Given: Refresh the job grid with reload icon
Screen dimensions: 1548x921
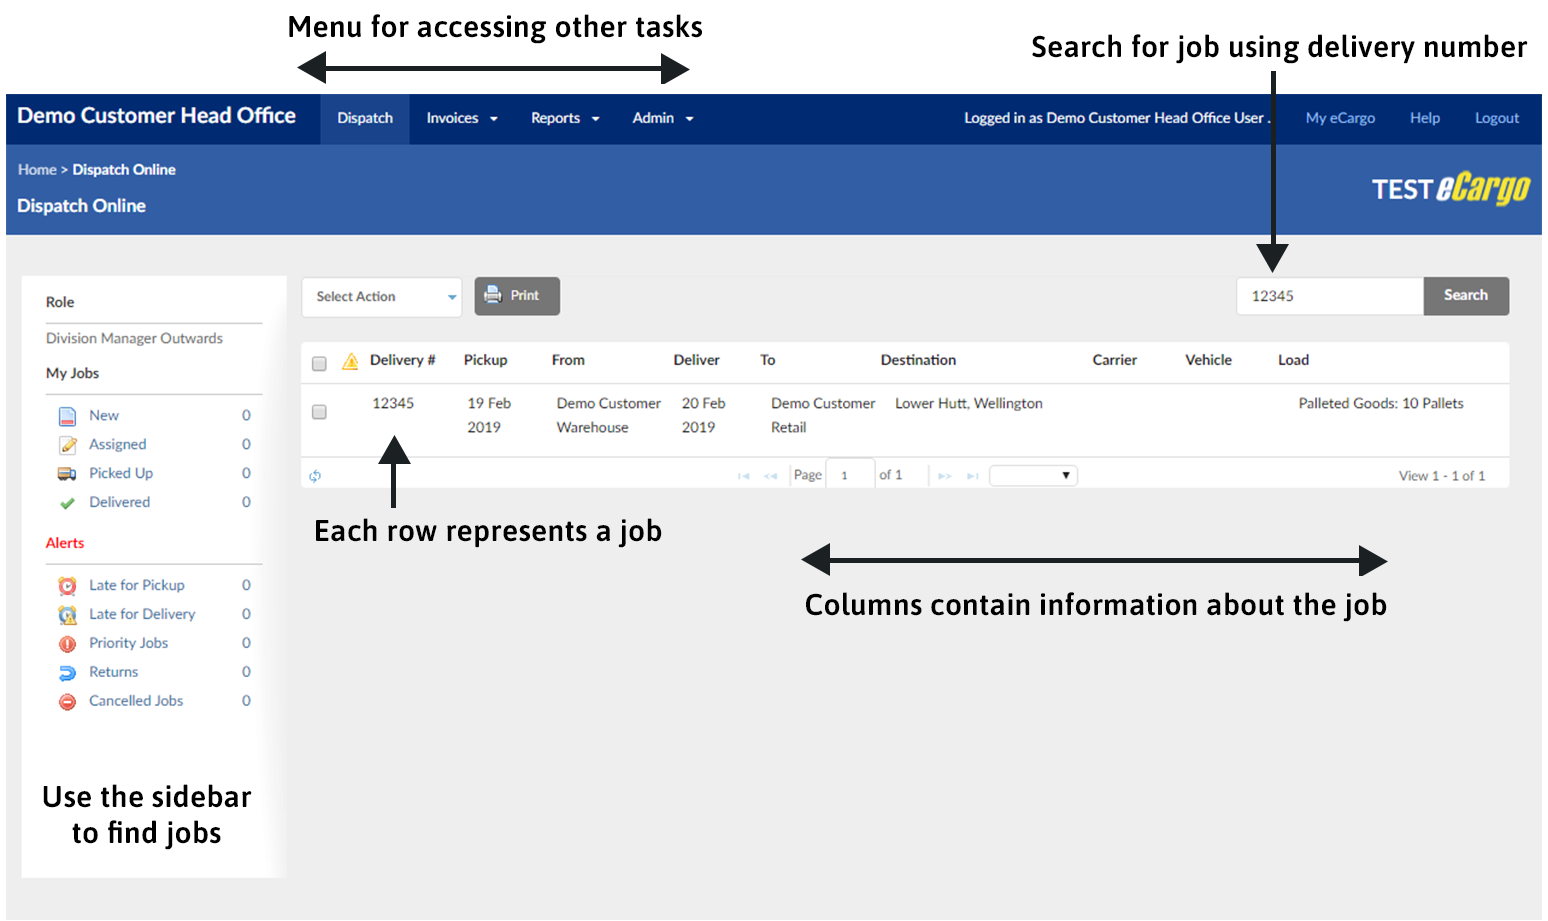Looking at the screenshot, I should pos(315,476).
